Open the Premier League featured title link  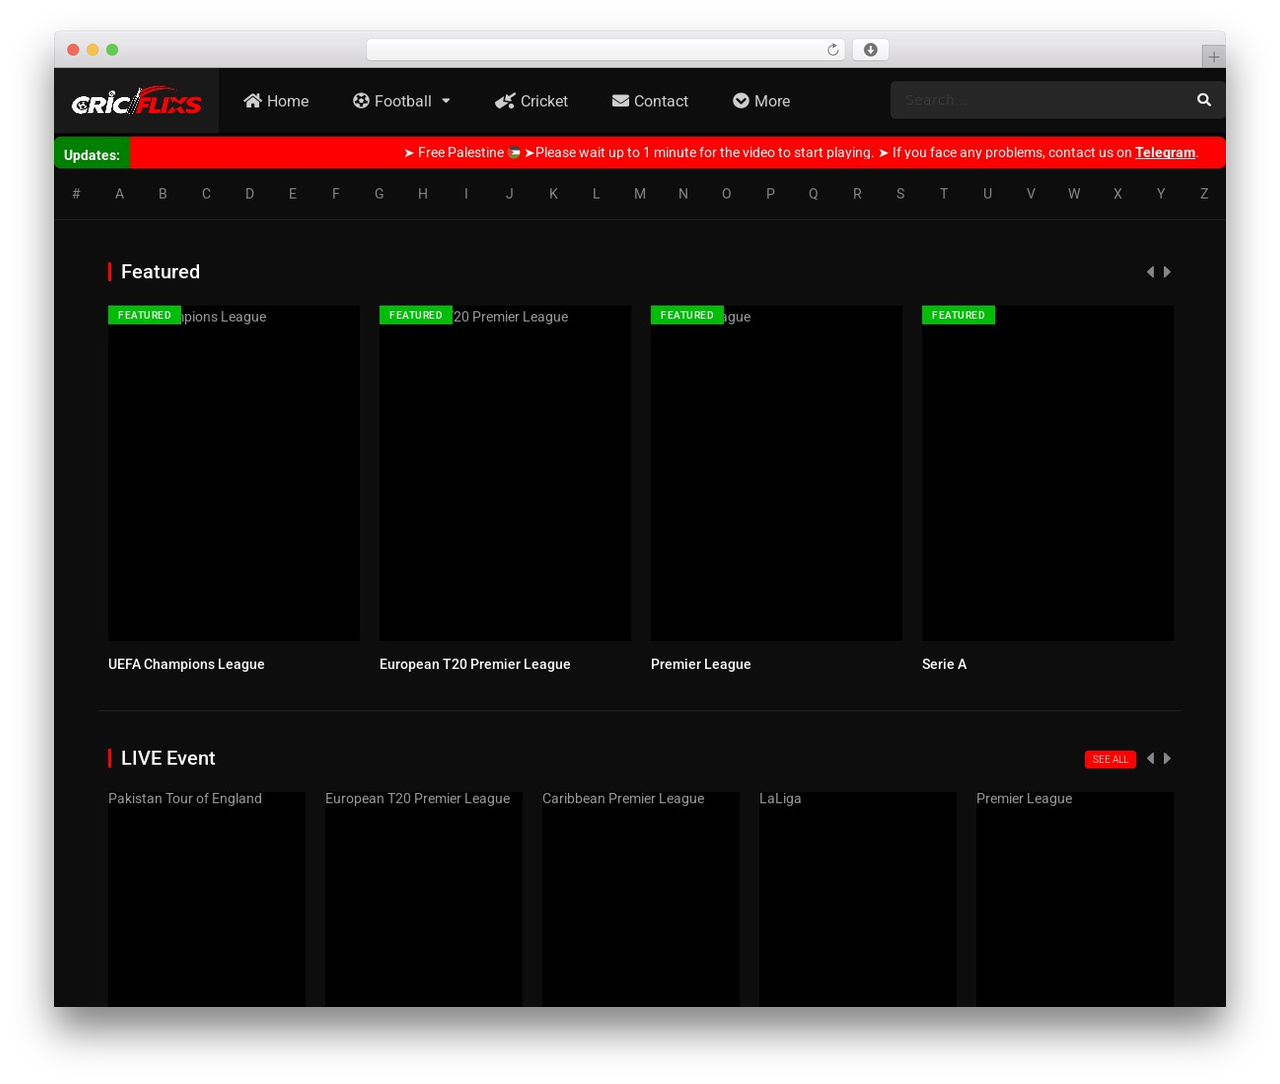(x=701, y=664)
